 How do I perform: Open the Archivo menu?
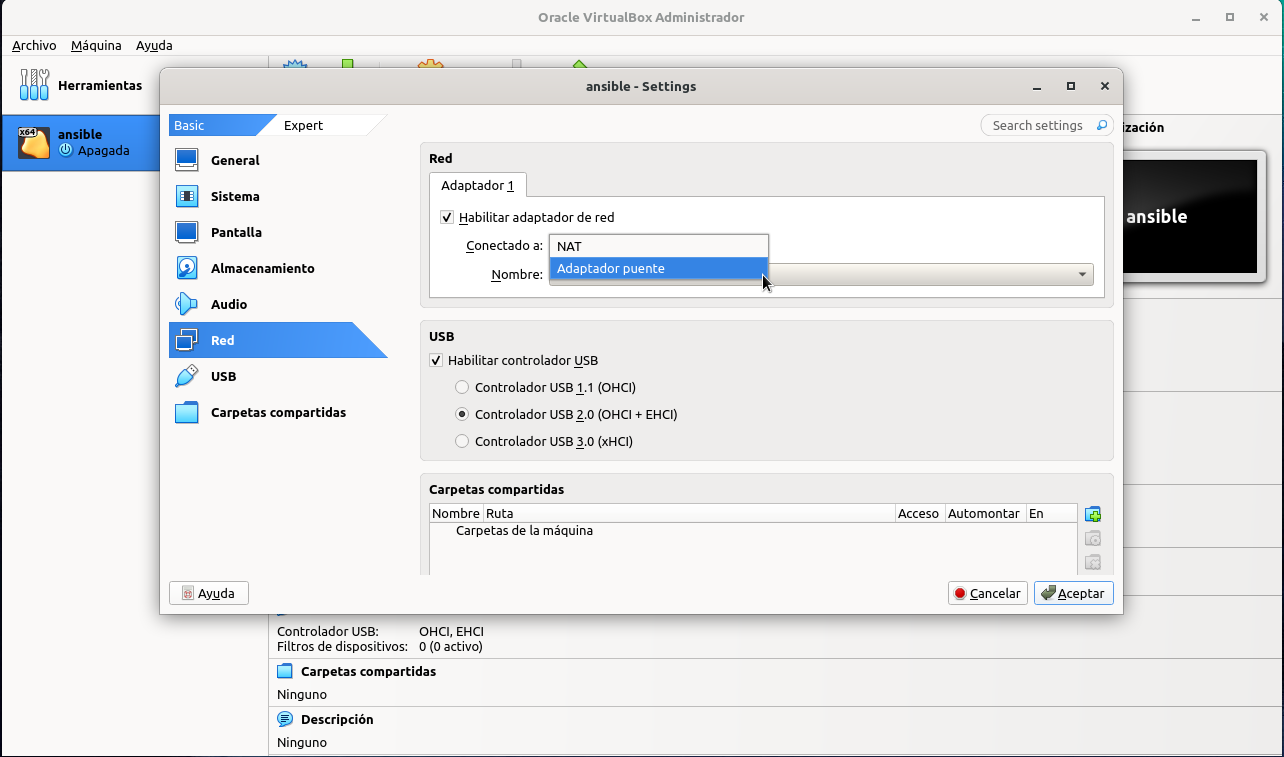pos(34,45)
